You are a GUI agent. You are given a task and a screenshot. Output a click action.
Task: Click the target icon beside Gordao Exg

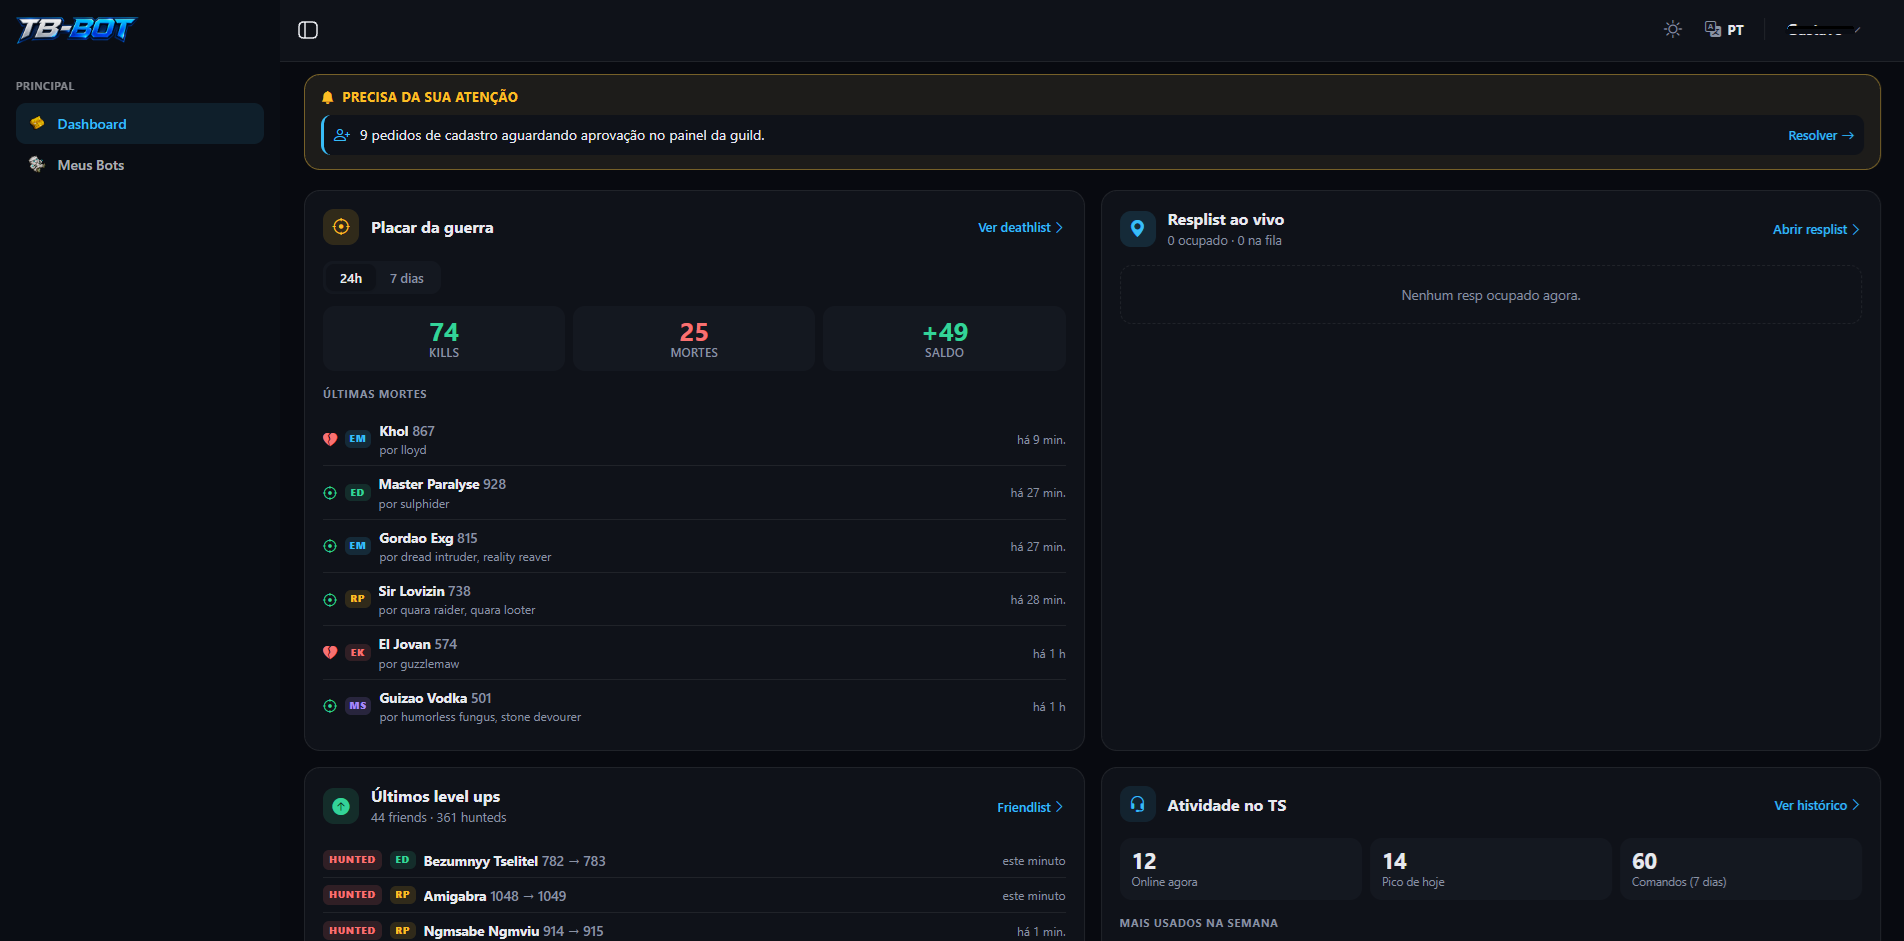[x=330, y=546]
